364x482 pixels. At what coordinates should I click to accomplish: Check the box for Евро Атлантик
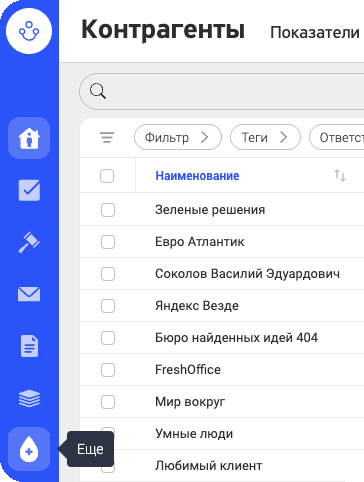[108, 242]
